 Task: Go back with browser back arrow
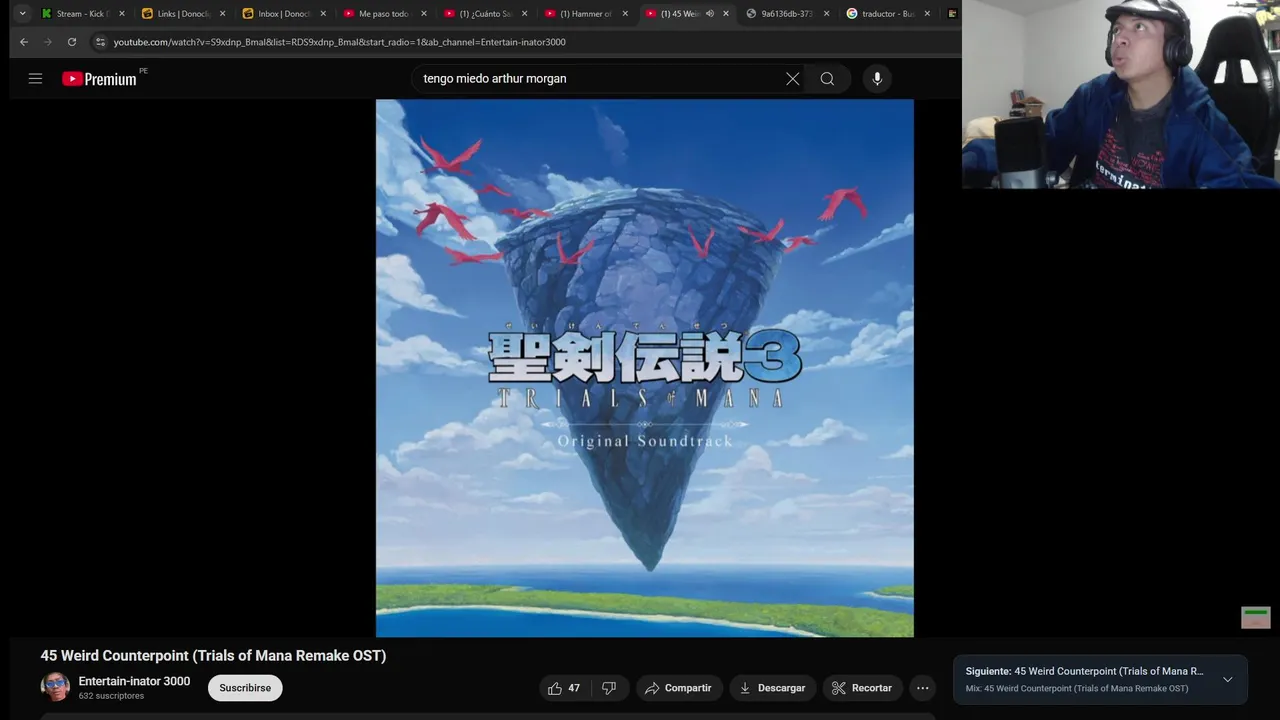click(x=24, y=42)
